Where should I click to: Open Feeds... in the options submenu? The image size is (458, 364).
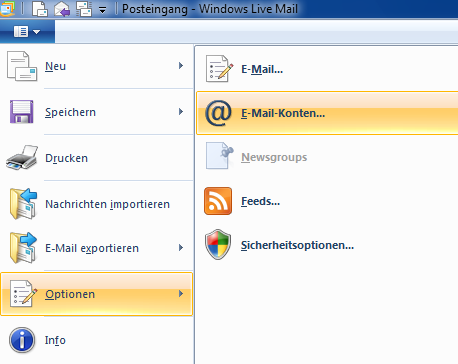[327, 201]
